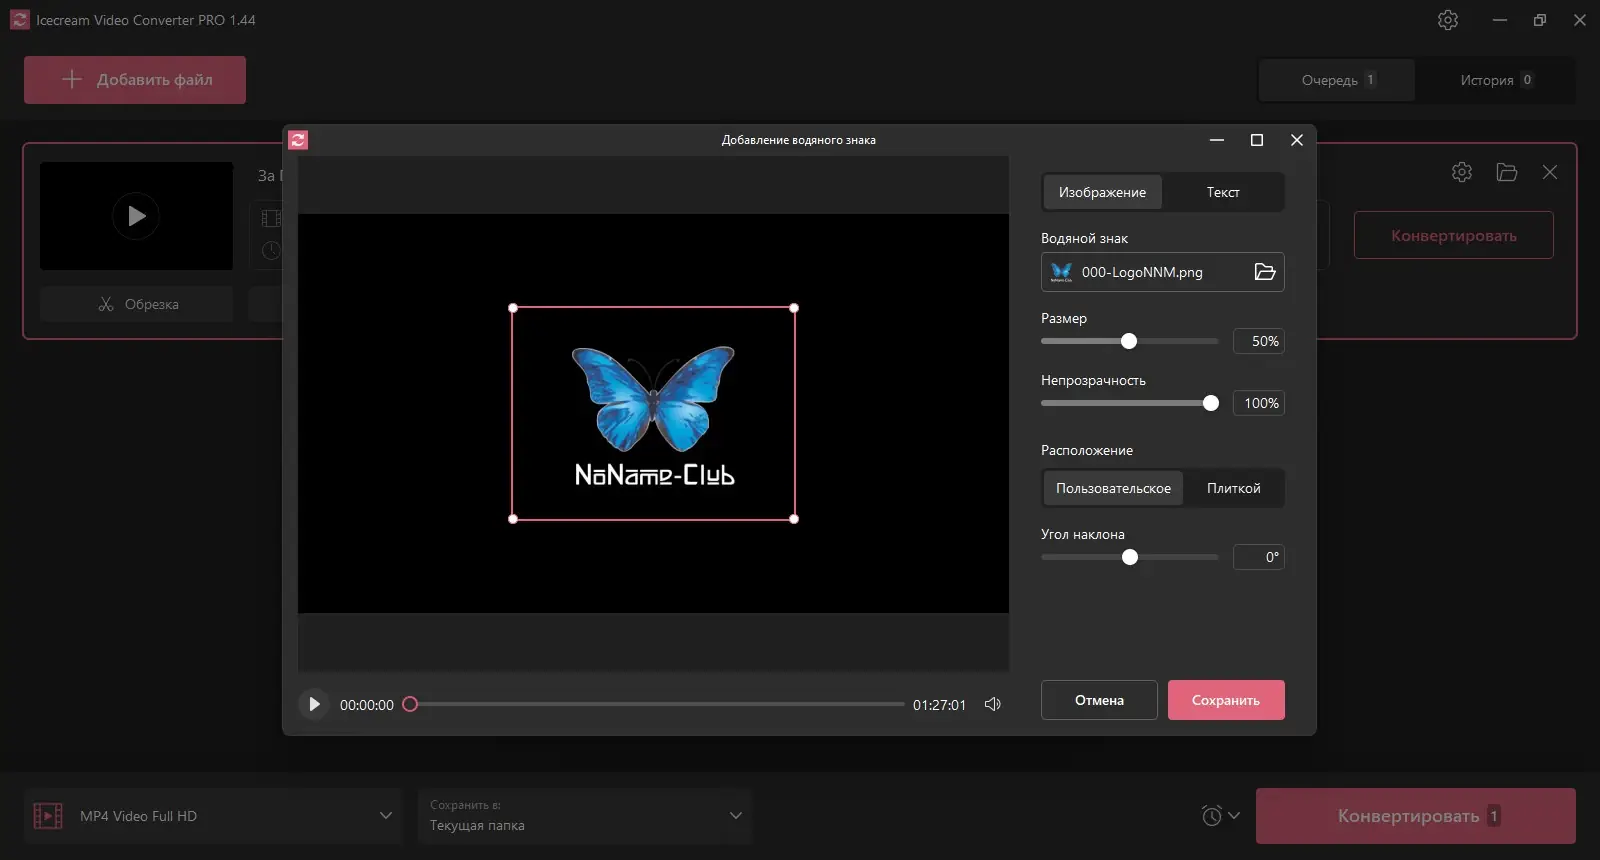Remove queued file with X icon
The height and width of the screenshot is (860, 1600).
[1550, 172]
